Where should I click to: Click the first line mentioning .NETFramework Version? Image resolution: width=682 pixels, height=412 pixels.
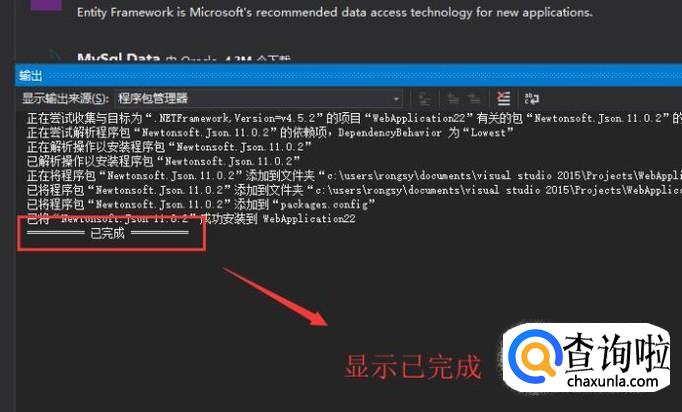354,118
